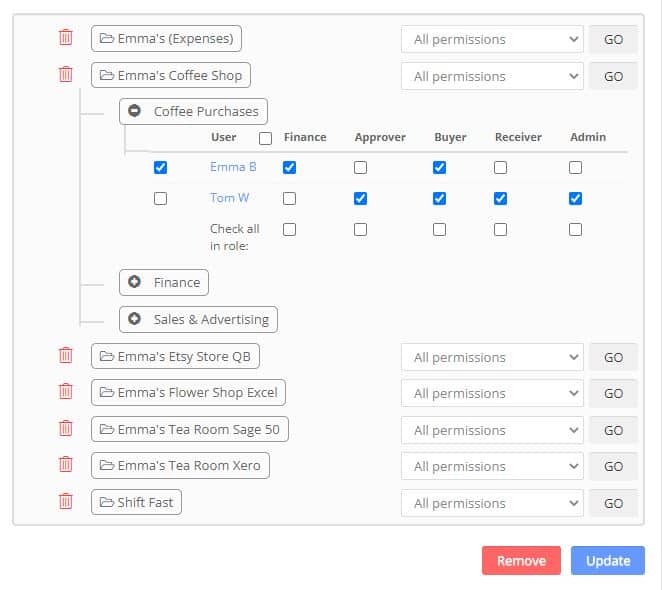This screenshot has width=662, height=590.
Task: Open permissions dropdown for Emma's (Expenses)
Action: pos(492,39)
